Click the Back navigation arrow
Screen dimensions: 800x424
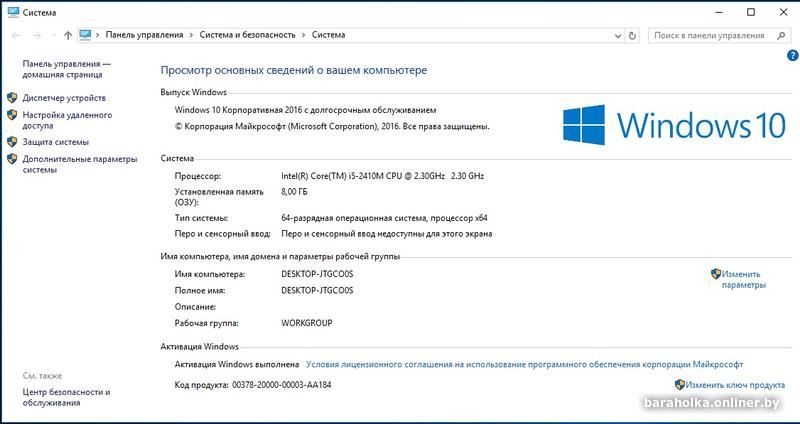pyautogui.click(x=16, y=35)
